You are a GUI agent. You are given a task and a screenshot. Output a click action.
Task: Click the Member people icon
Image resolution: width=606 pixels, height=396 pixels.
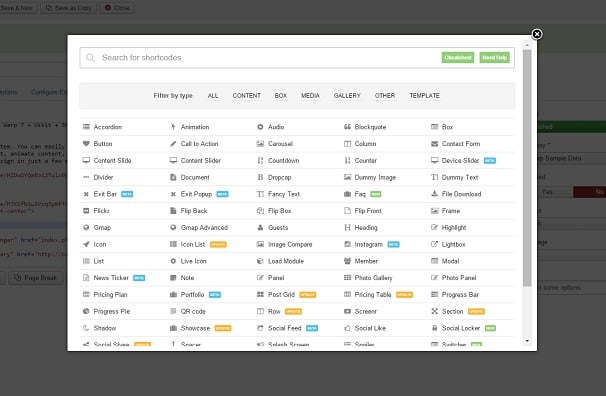click(347, 261)
